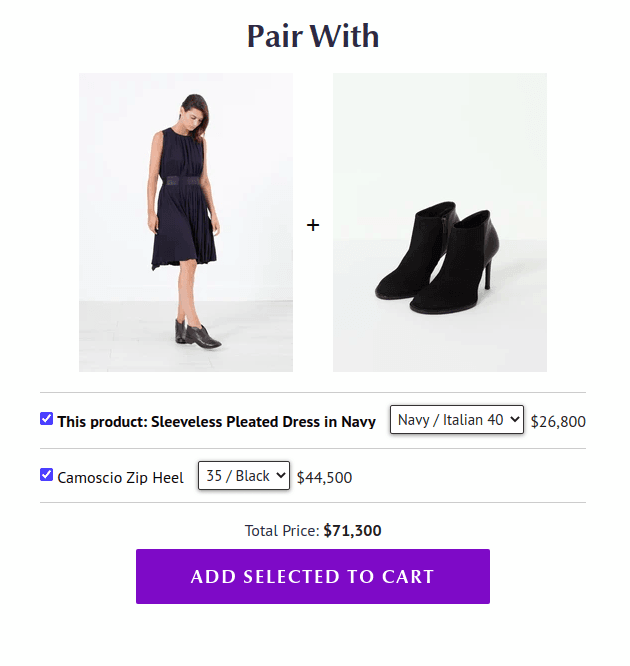Open the Camoscio Zip Heel product link
The height and width of the screenshot is (666, 630).
pyautogui.click(x=121, y=478)
